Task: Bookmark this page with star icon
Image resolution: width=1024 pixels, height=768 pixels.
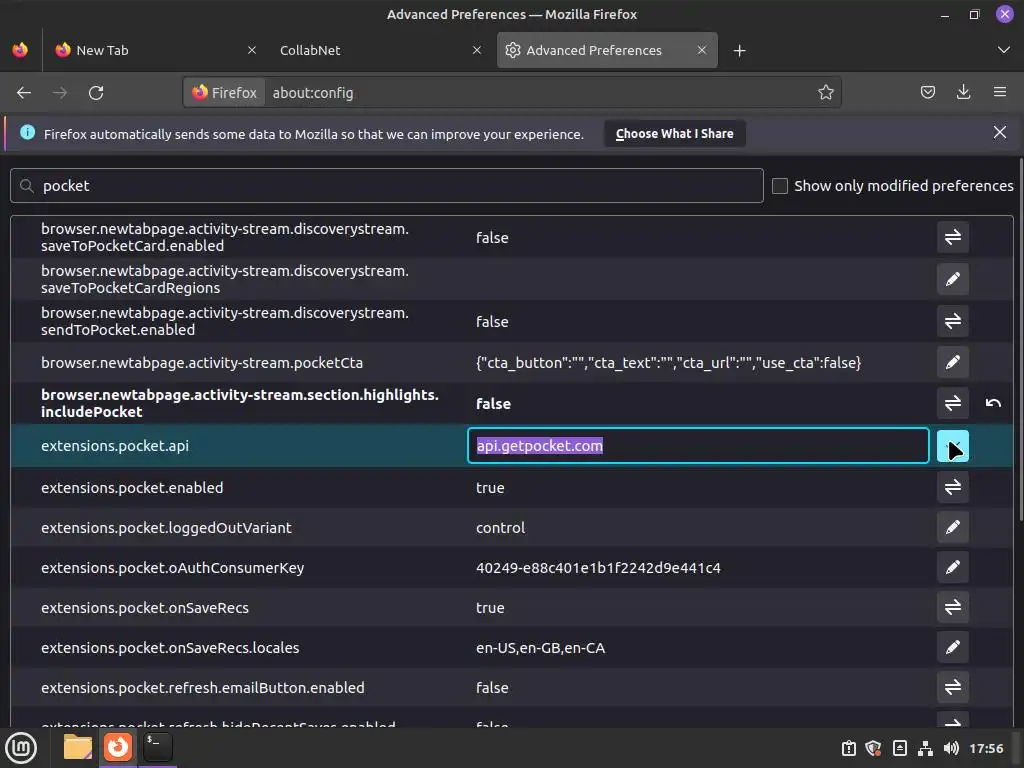Action: click(x=825, y=93)
